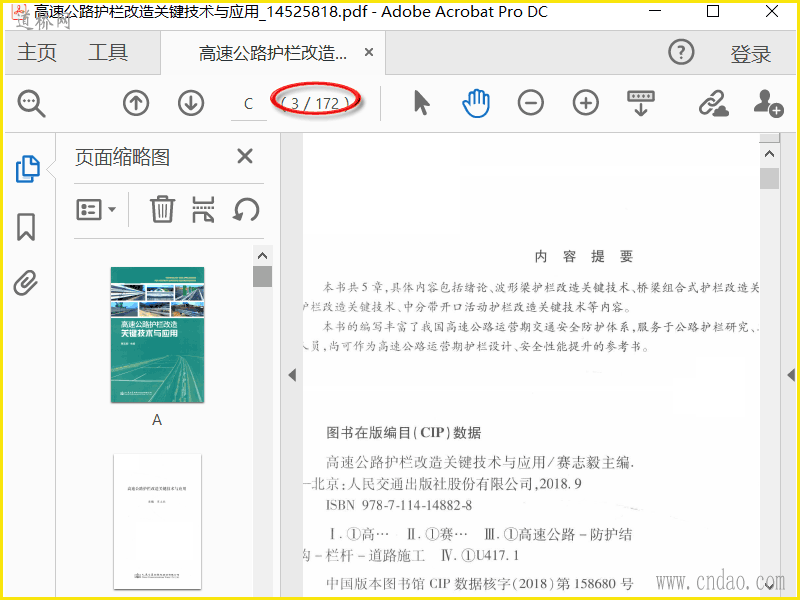
Task: Select the second page title thumbnail
Action: point(158,521)
